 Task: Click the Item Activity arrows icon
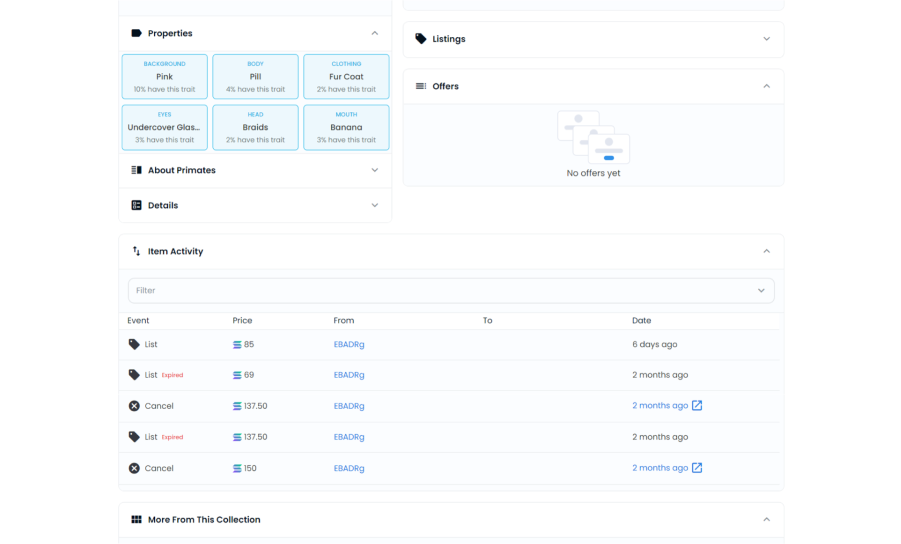click(136, 251)
